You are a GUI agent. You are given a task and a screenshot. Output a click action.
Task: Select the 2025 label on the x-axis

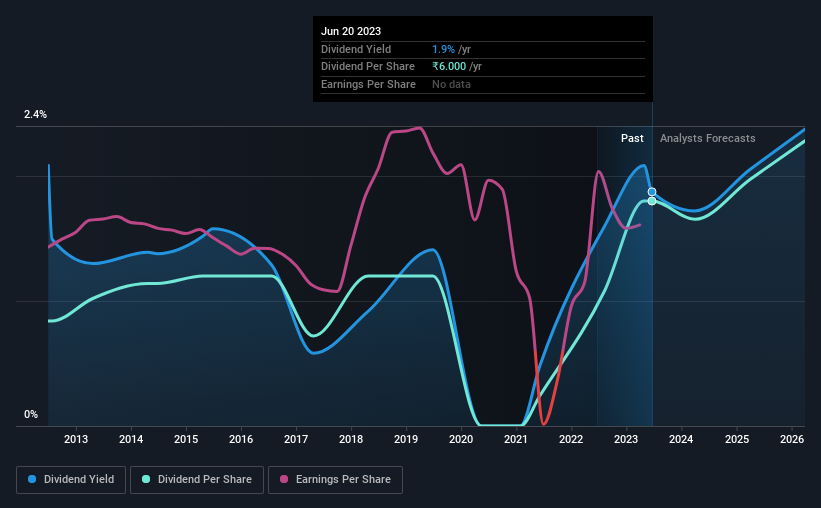[737, 439]
